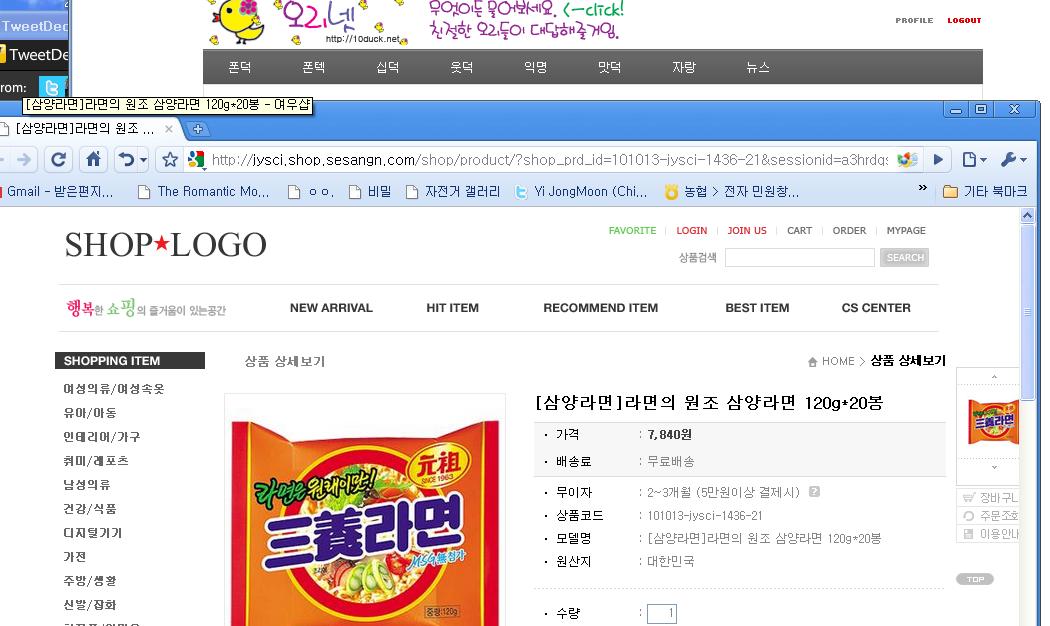Select 주방/생활 category
This screenshot has height=626, width=1050.
pos(90,581)
